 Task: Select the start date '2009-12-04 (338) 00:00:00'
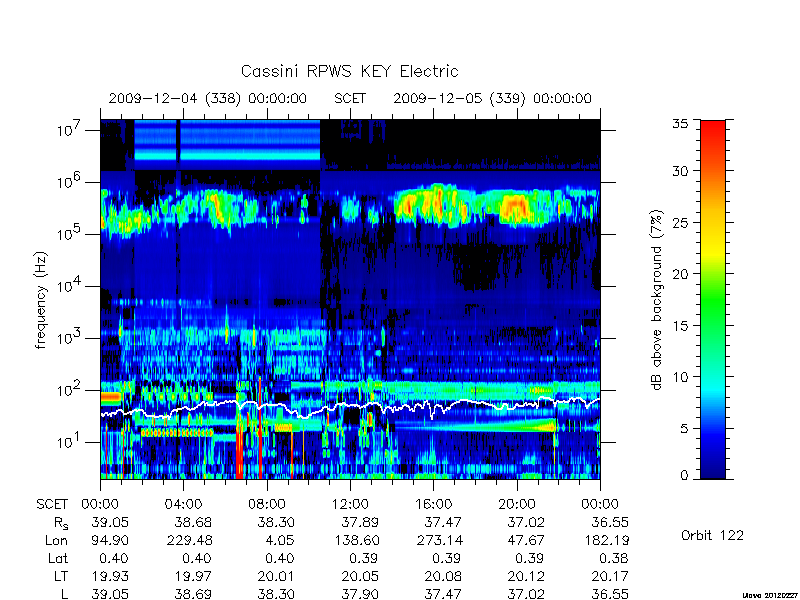point(208,98)
